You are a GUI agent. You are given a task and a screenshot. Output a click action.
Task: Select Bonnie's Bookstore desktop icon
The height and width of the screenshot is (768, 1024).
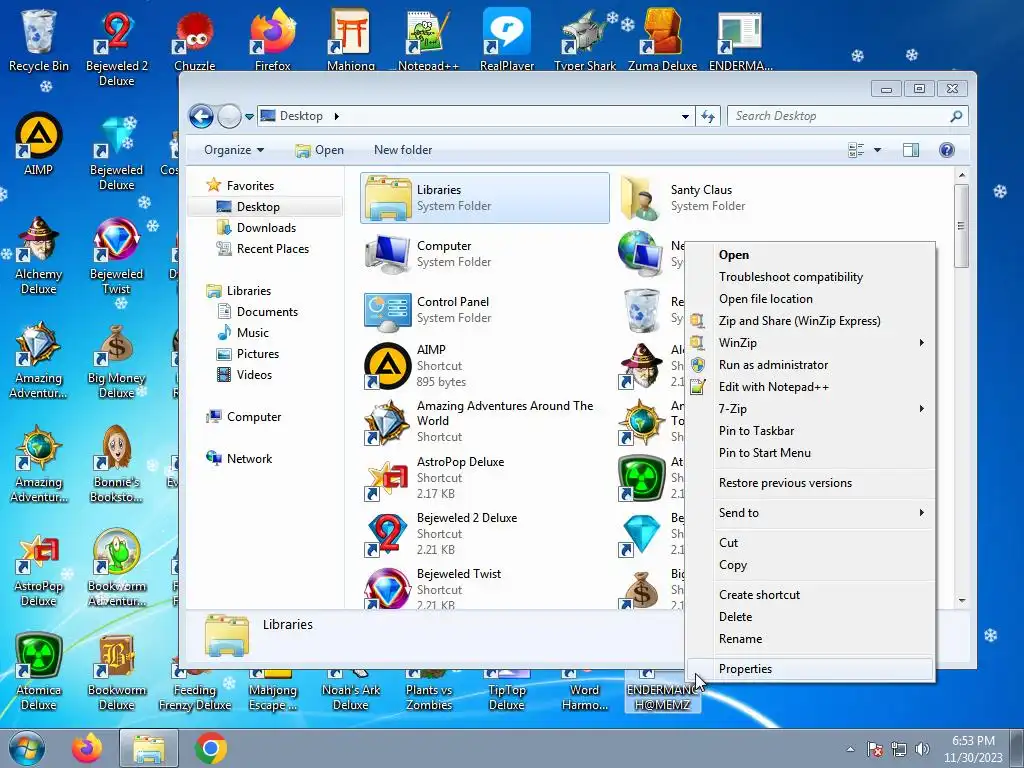116,464
